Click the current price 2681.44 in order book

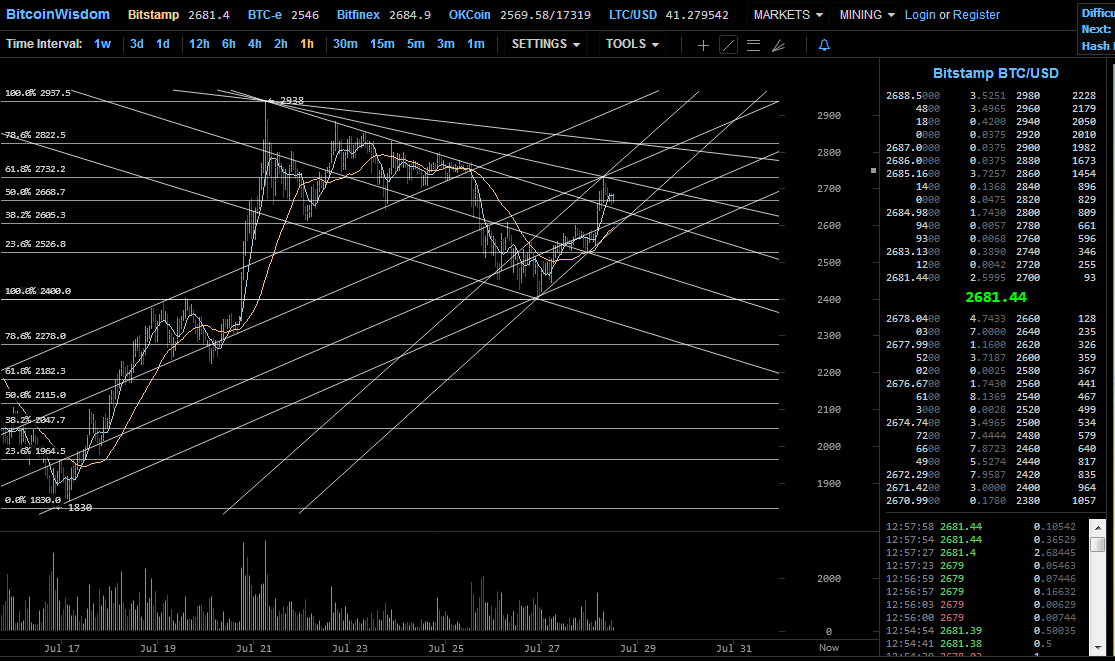(996, 297)
